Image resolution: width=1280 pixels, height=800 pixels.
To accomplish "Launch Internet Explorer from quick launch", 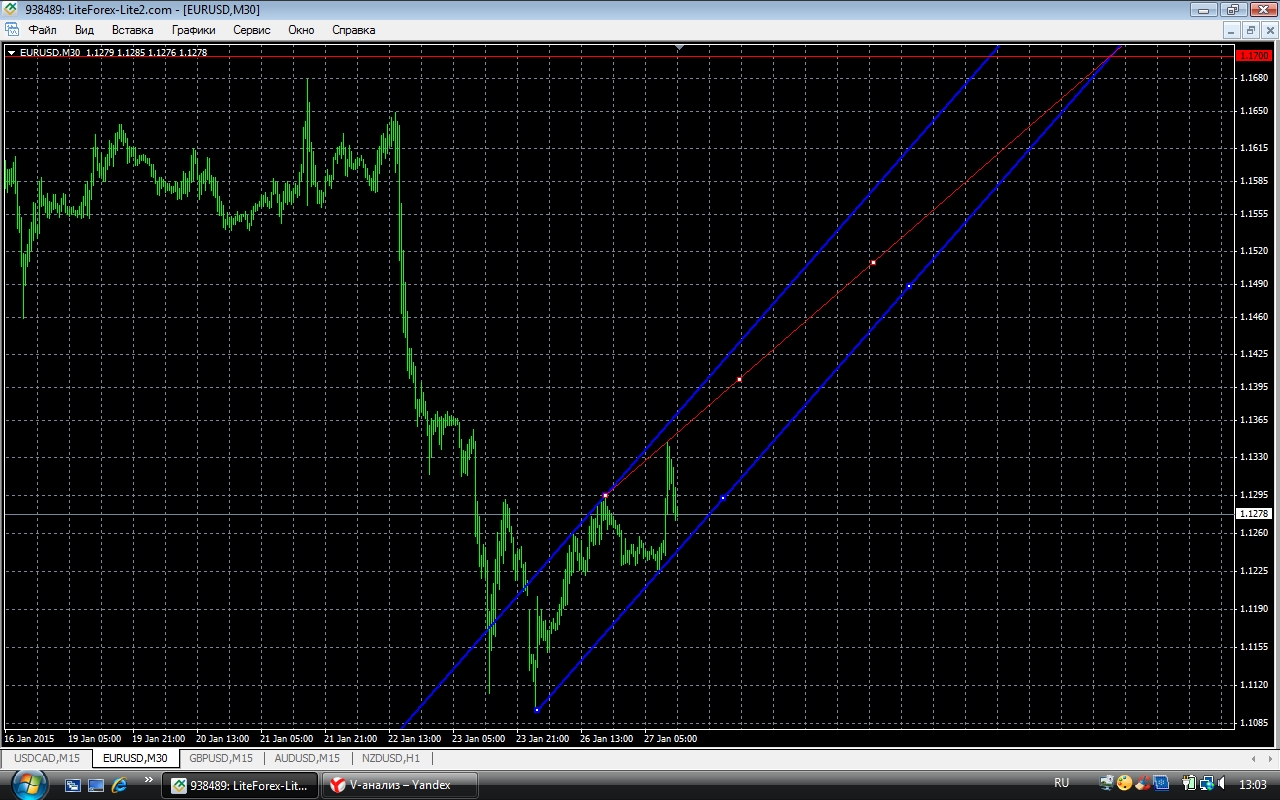I will [x=119, y=785].
